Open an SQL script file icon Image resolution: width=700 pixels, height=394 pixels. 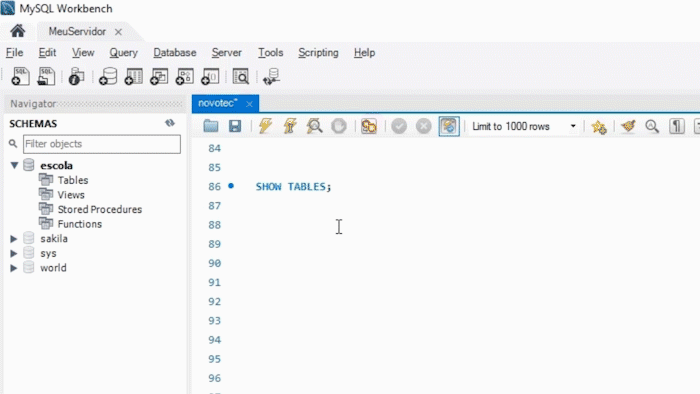pos(46,76)
